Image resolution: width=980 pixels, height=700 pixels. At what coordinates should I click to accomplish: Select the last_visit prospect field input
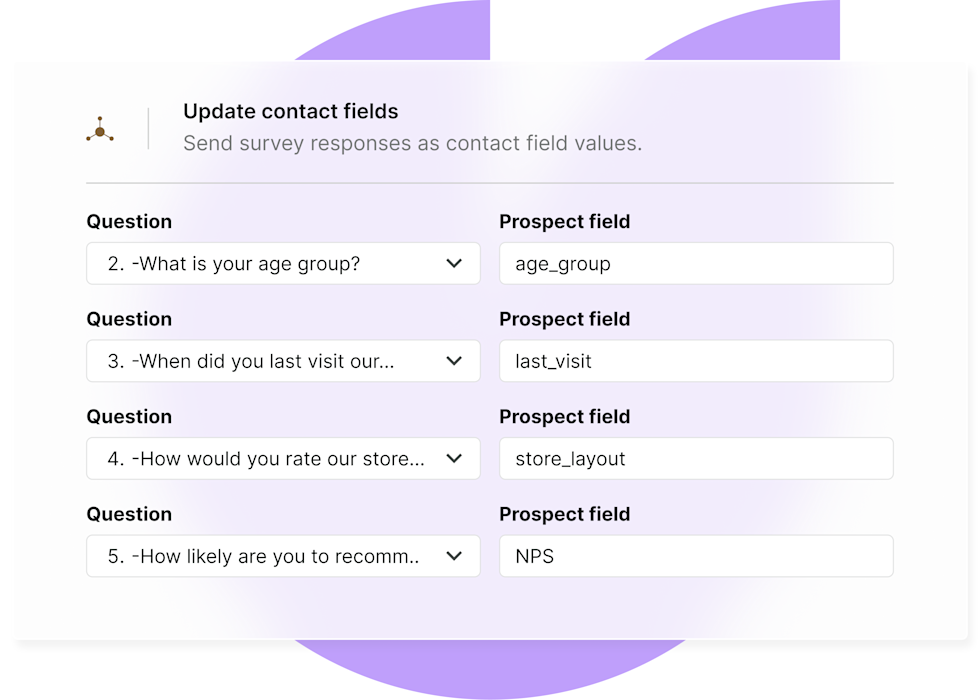click(696, 361)
